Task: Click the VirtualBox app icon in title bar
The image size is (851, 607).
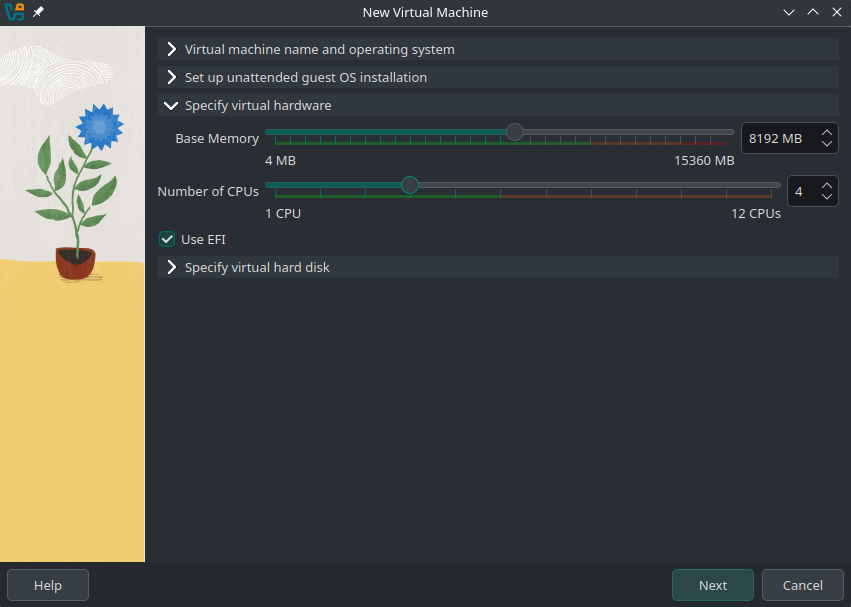Action: (14, 13)
